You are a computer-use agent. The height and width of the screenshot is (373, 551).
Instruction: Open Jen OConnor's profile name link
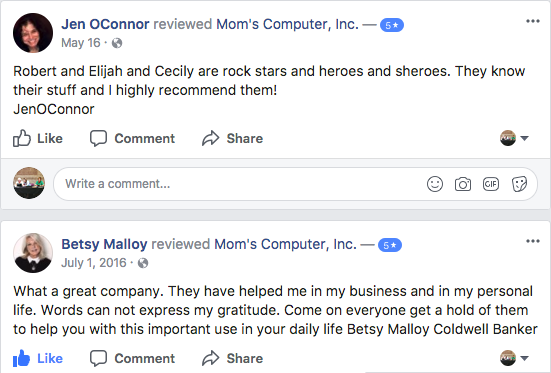105,24
